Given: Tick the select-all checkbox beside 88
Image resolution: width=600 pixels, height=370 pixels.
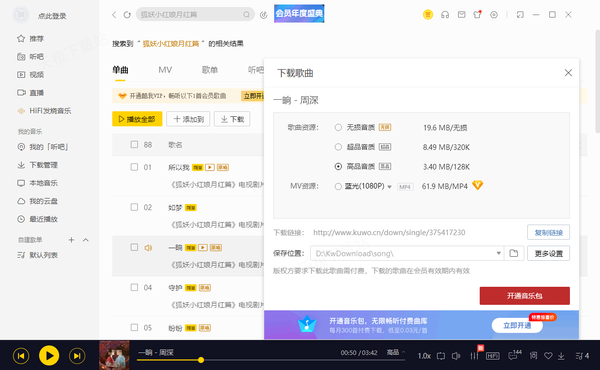Looking at the screenshot, I should [134, 145].
